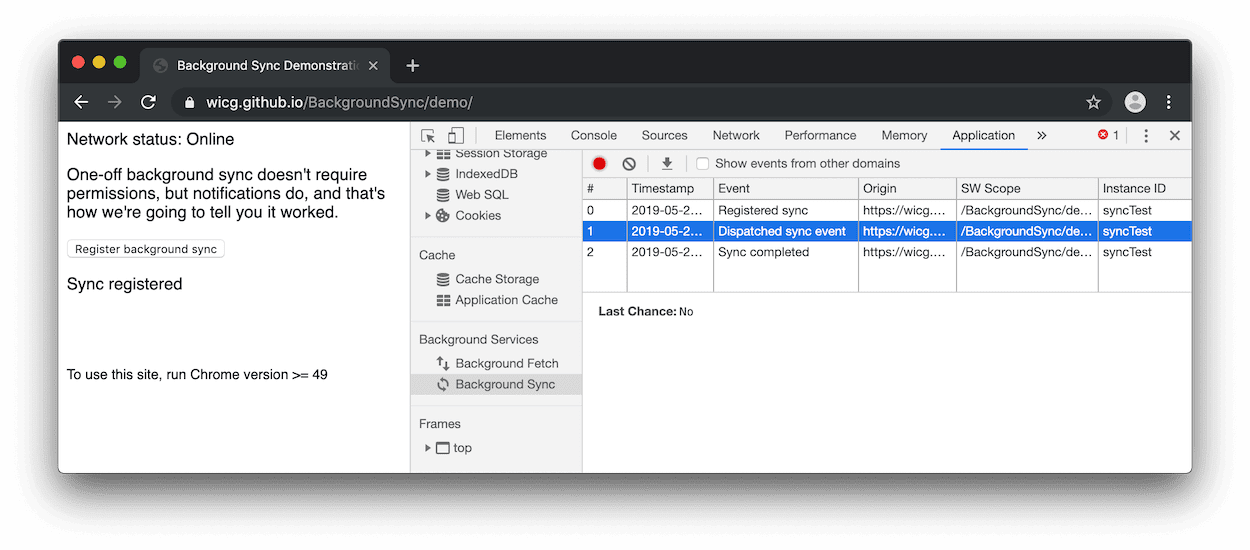Toggle the device toolbar icon
Viewport: 1250px width, 550px height.
coord(455,136)
